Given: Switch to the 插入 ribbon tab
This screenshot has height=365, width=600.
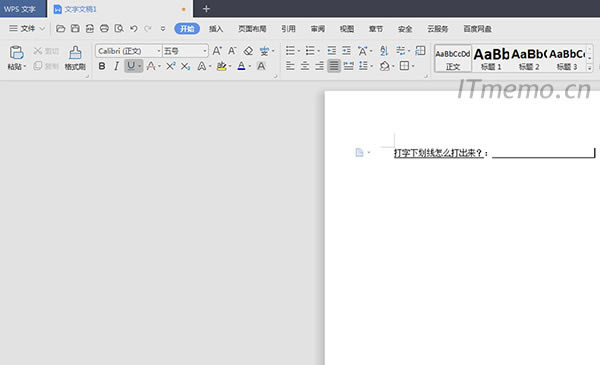Looking at the screenshot, I should click(216, 29).
